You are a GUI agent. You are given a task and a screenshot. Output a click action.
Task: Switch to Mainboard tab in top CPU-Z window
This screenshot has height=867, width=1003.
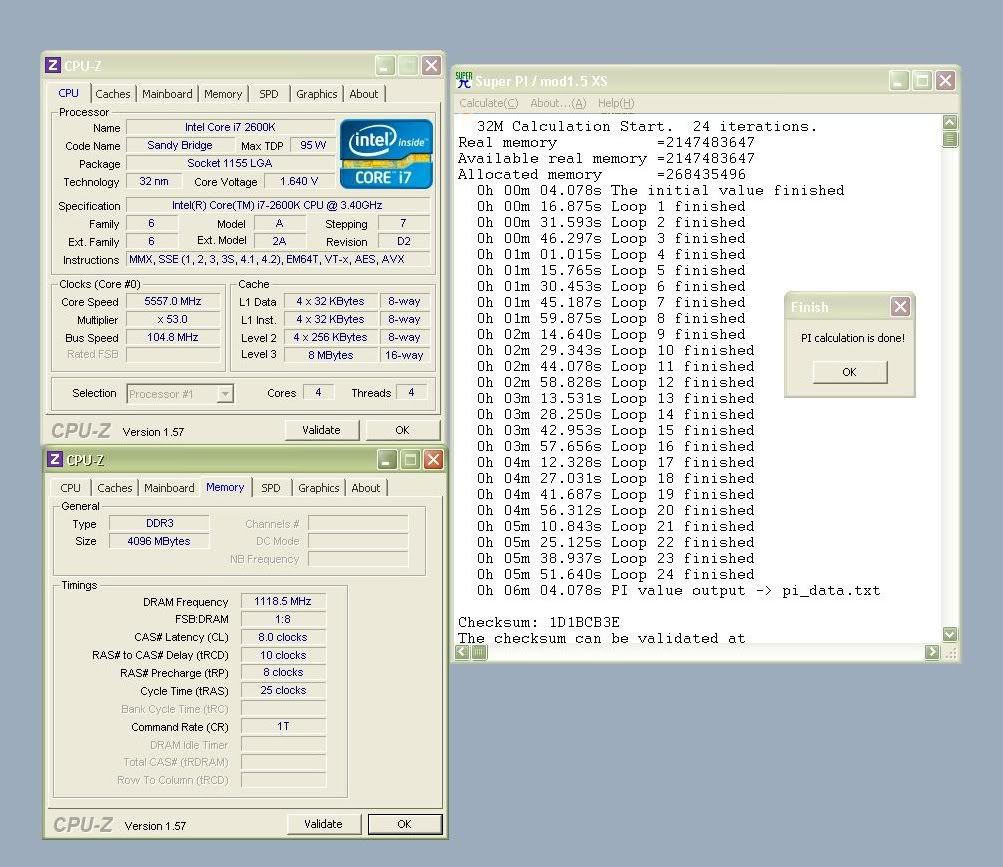point(167,94)
